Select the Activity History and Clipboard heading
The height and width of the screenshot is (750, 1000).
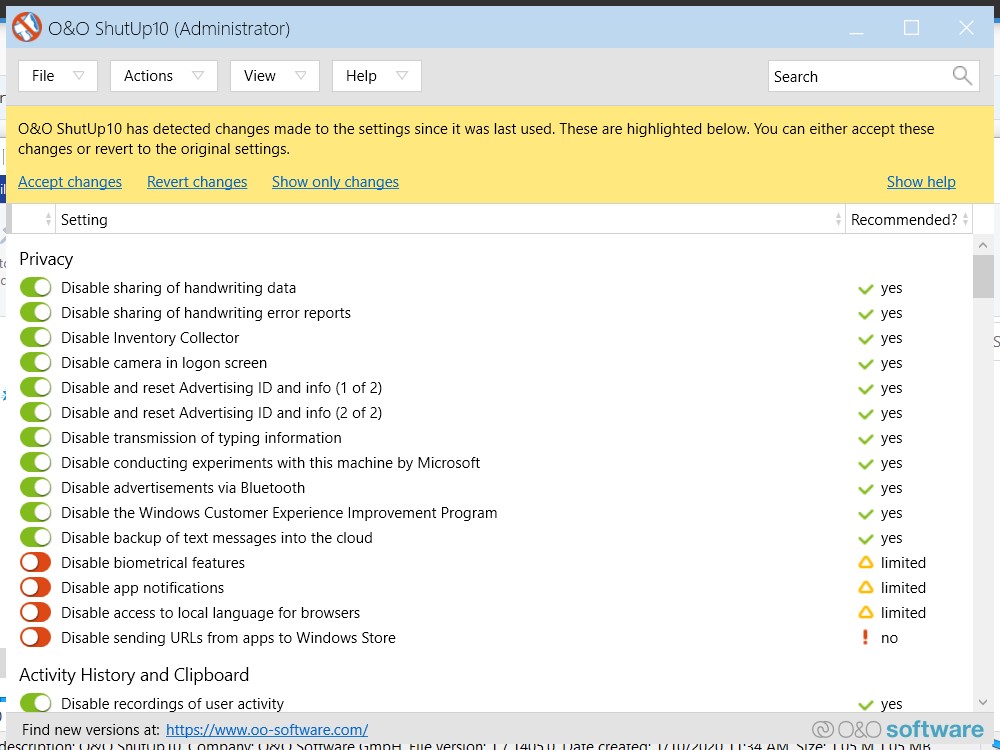134,675
